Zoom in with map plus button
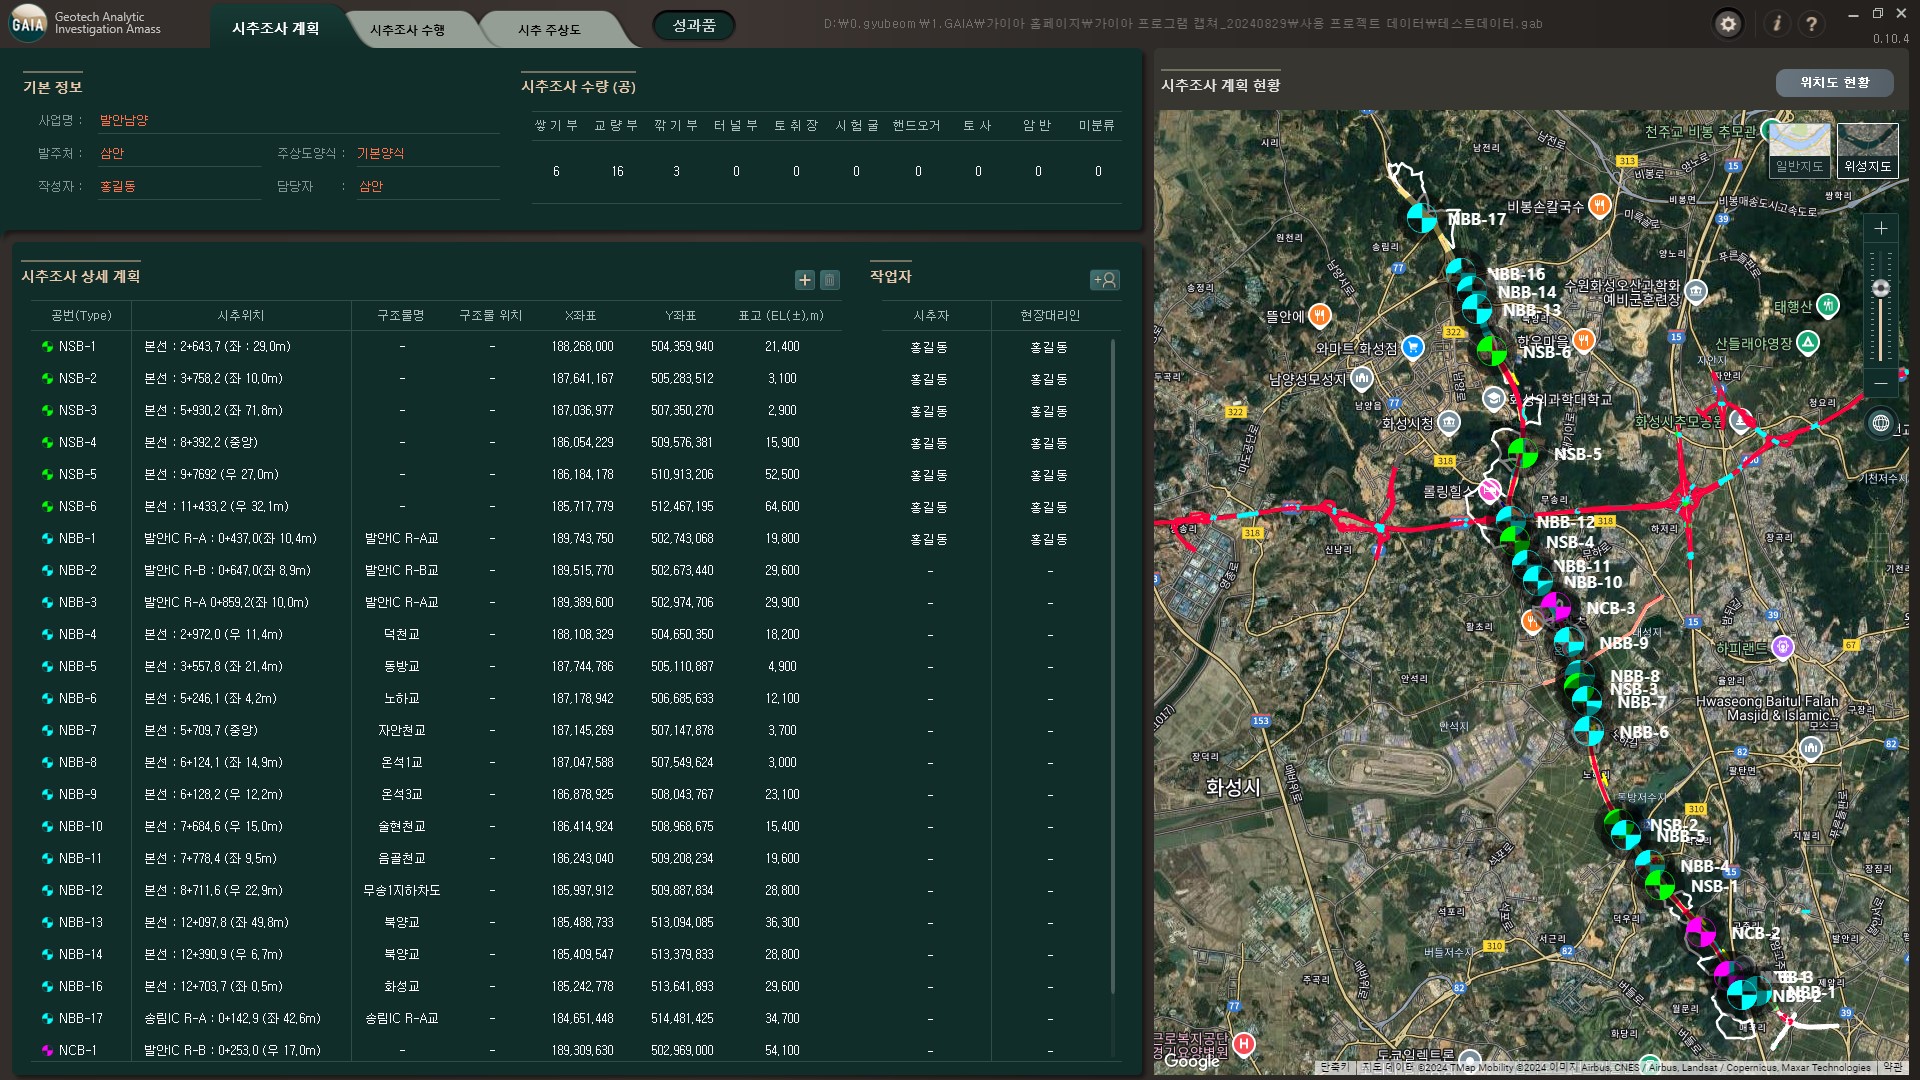This screenshot has height=1080, width=1920. tap(1880, 229)
